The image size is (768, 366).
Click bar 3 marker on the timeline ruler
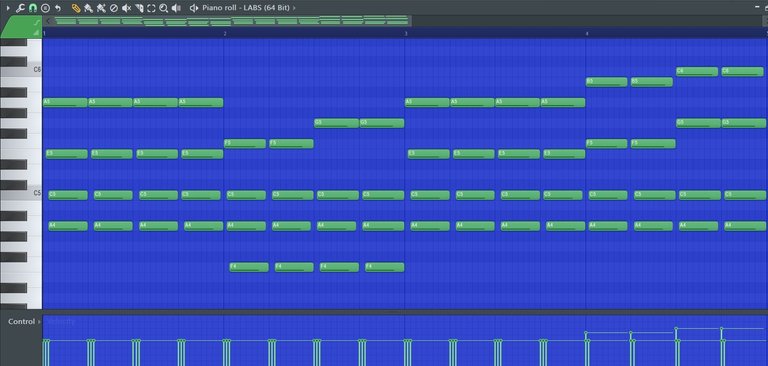(406, 33)
